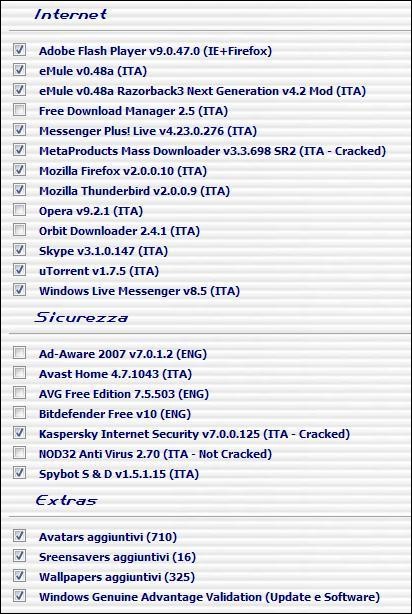Click the 'Sicurezza' section heading
The height and width of the screenshot is (614, 412).
(81, 317)
